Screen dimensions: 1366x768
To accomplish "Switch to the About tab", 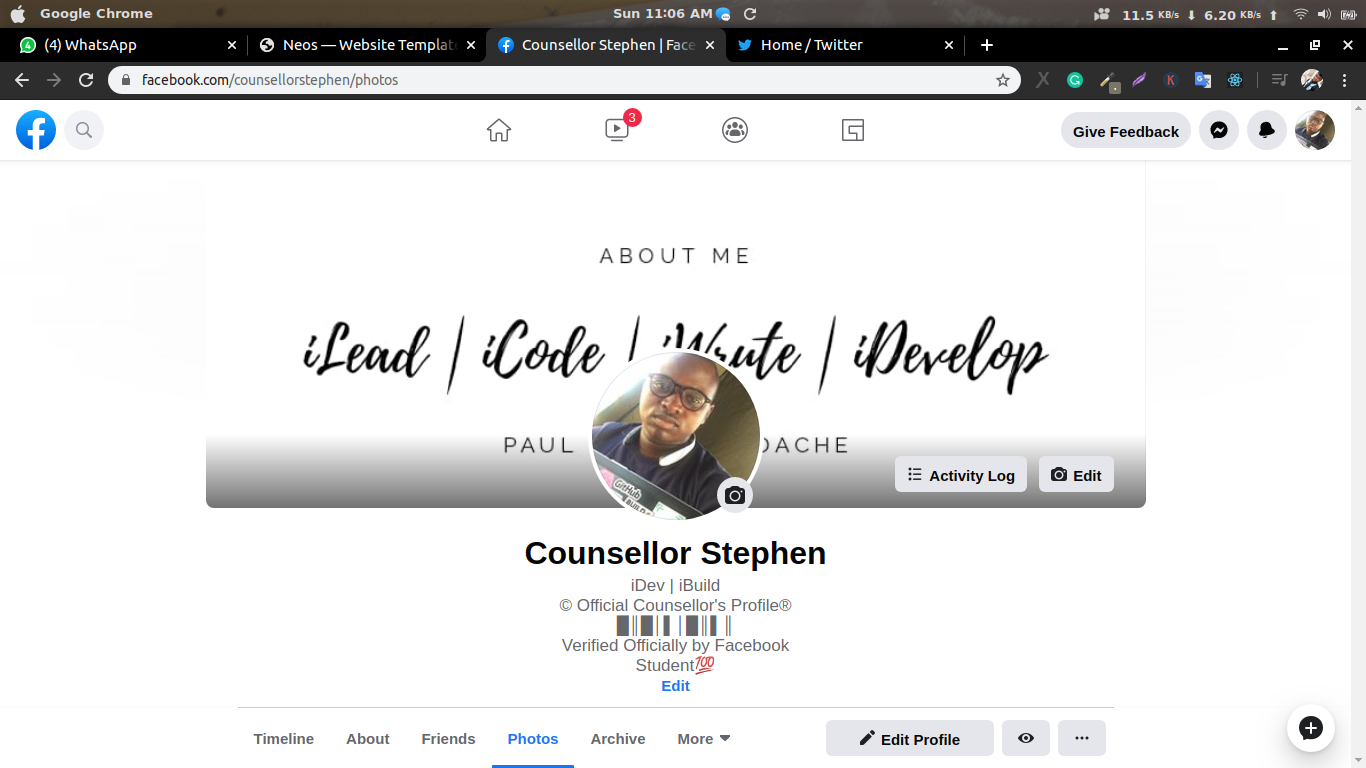I will [368, 739].
